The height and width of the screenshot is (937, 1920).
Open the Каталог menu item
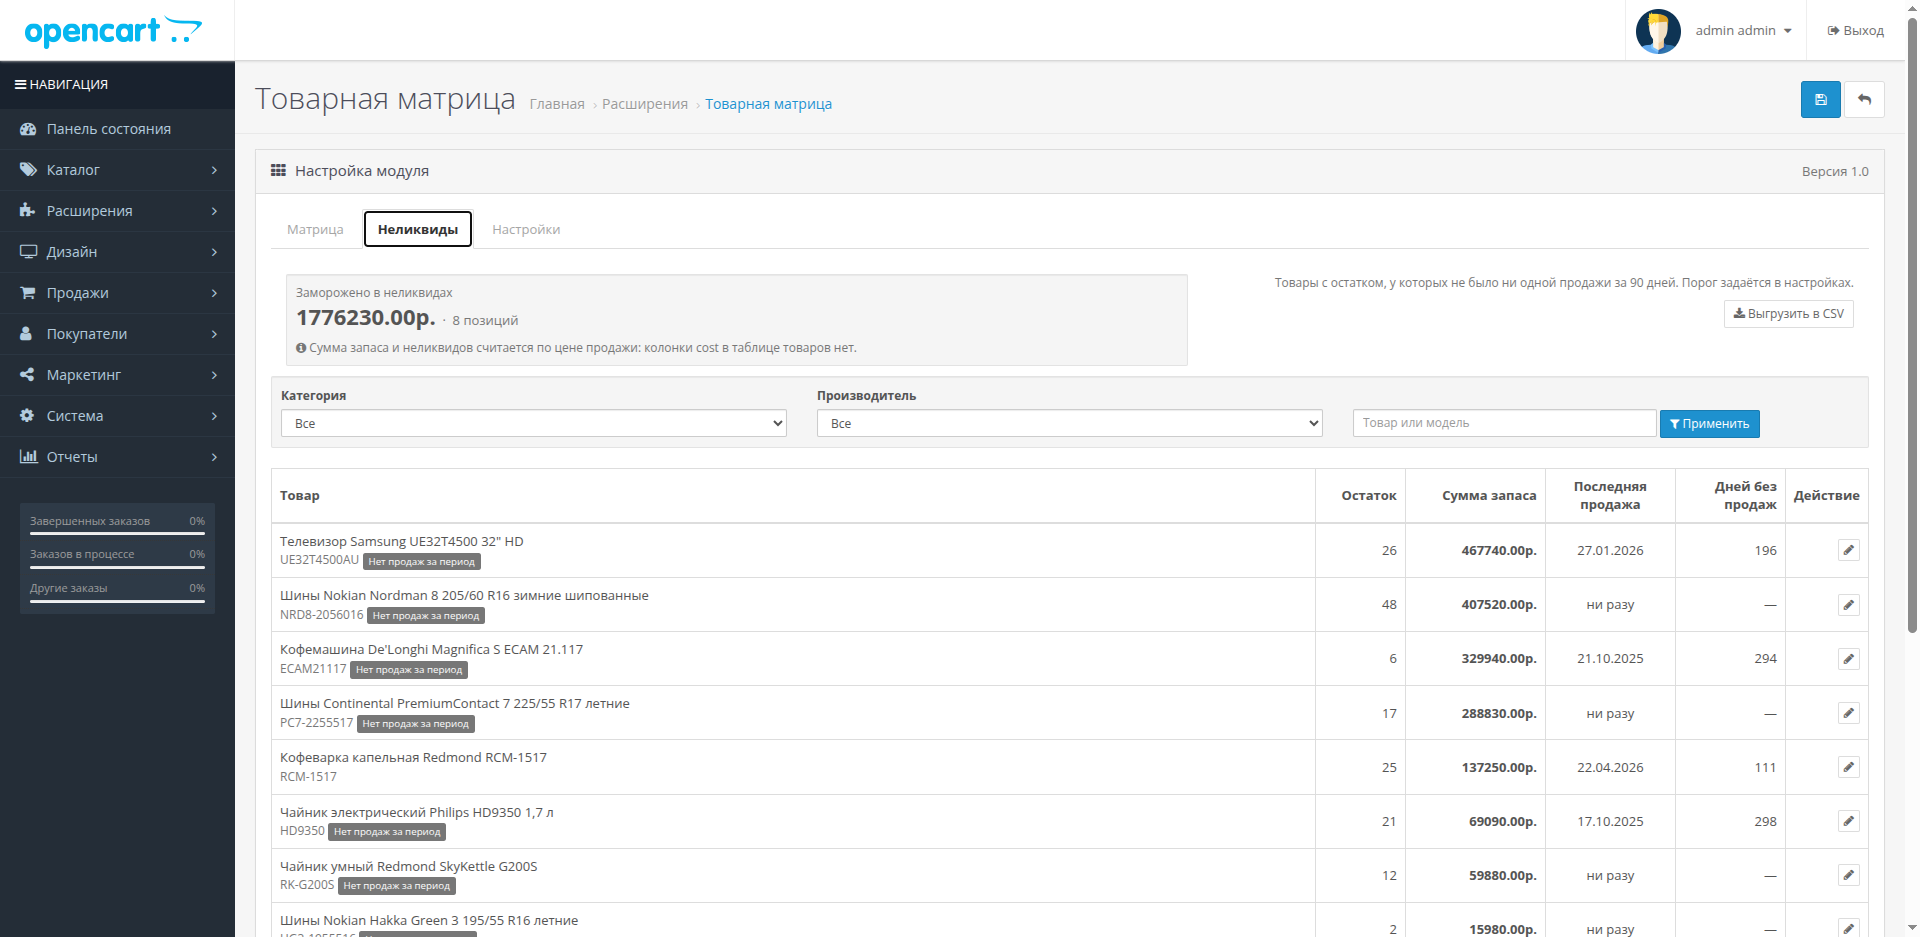[x=117, y=170]
